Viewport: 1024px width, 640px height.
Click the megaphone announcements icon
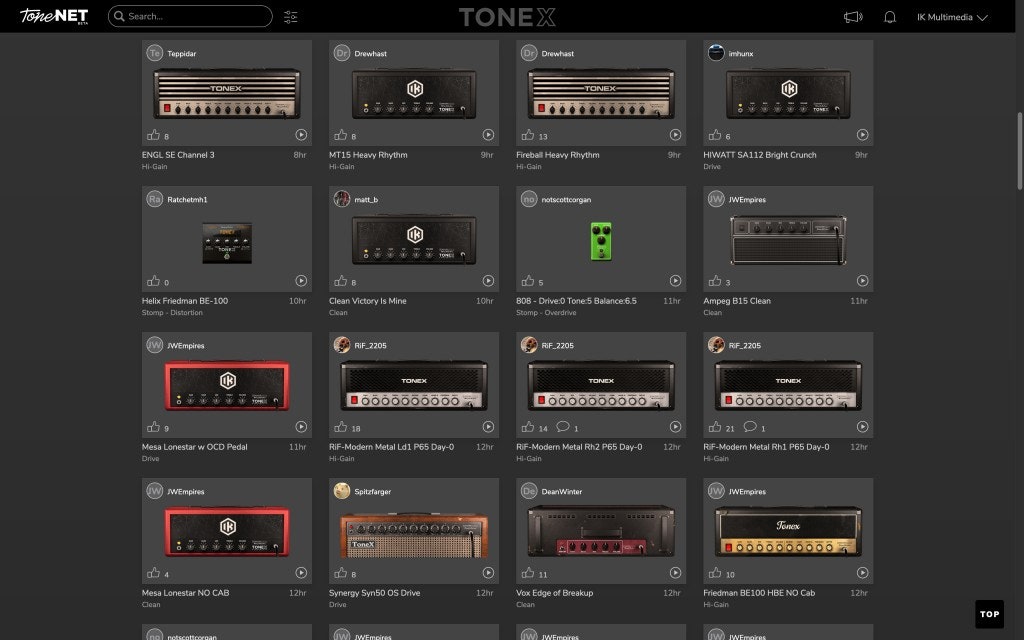coord(853,17)
